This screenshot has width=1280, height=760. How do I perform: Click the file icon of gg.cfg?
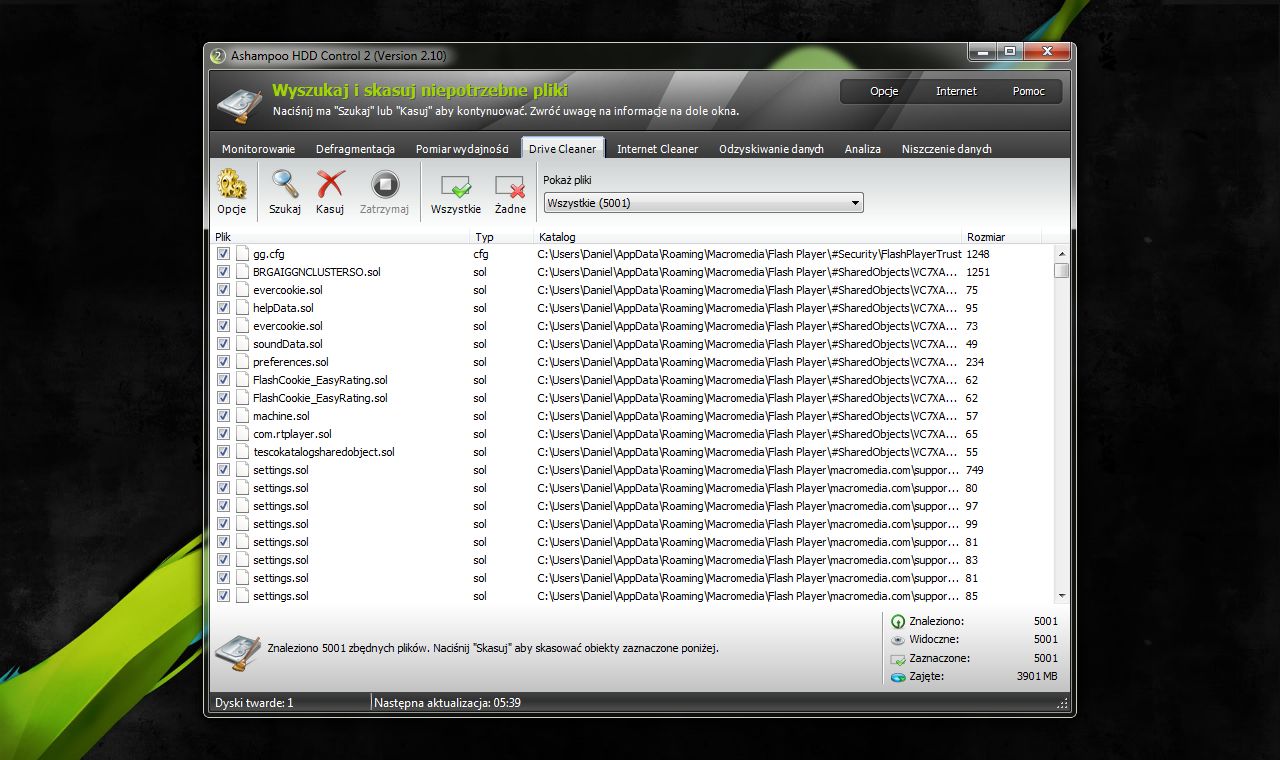[242, 254]
